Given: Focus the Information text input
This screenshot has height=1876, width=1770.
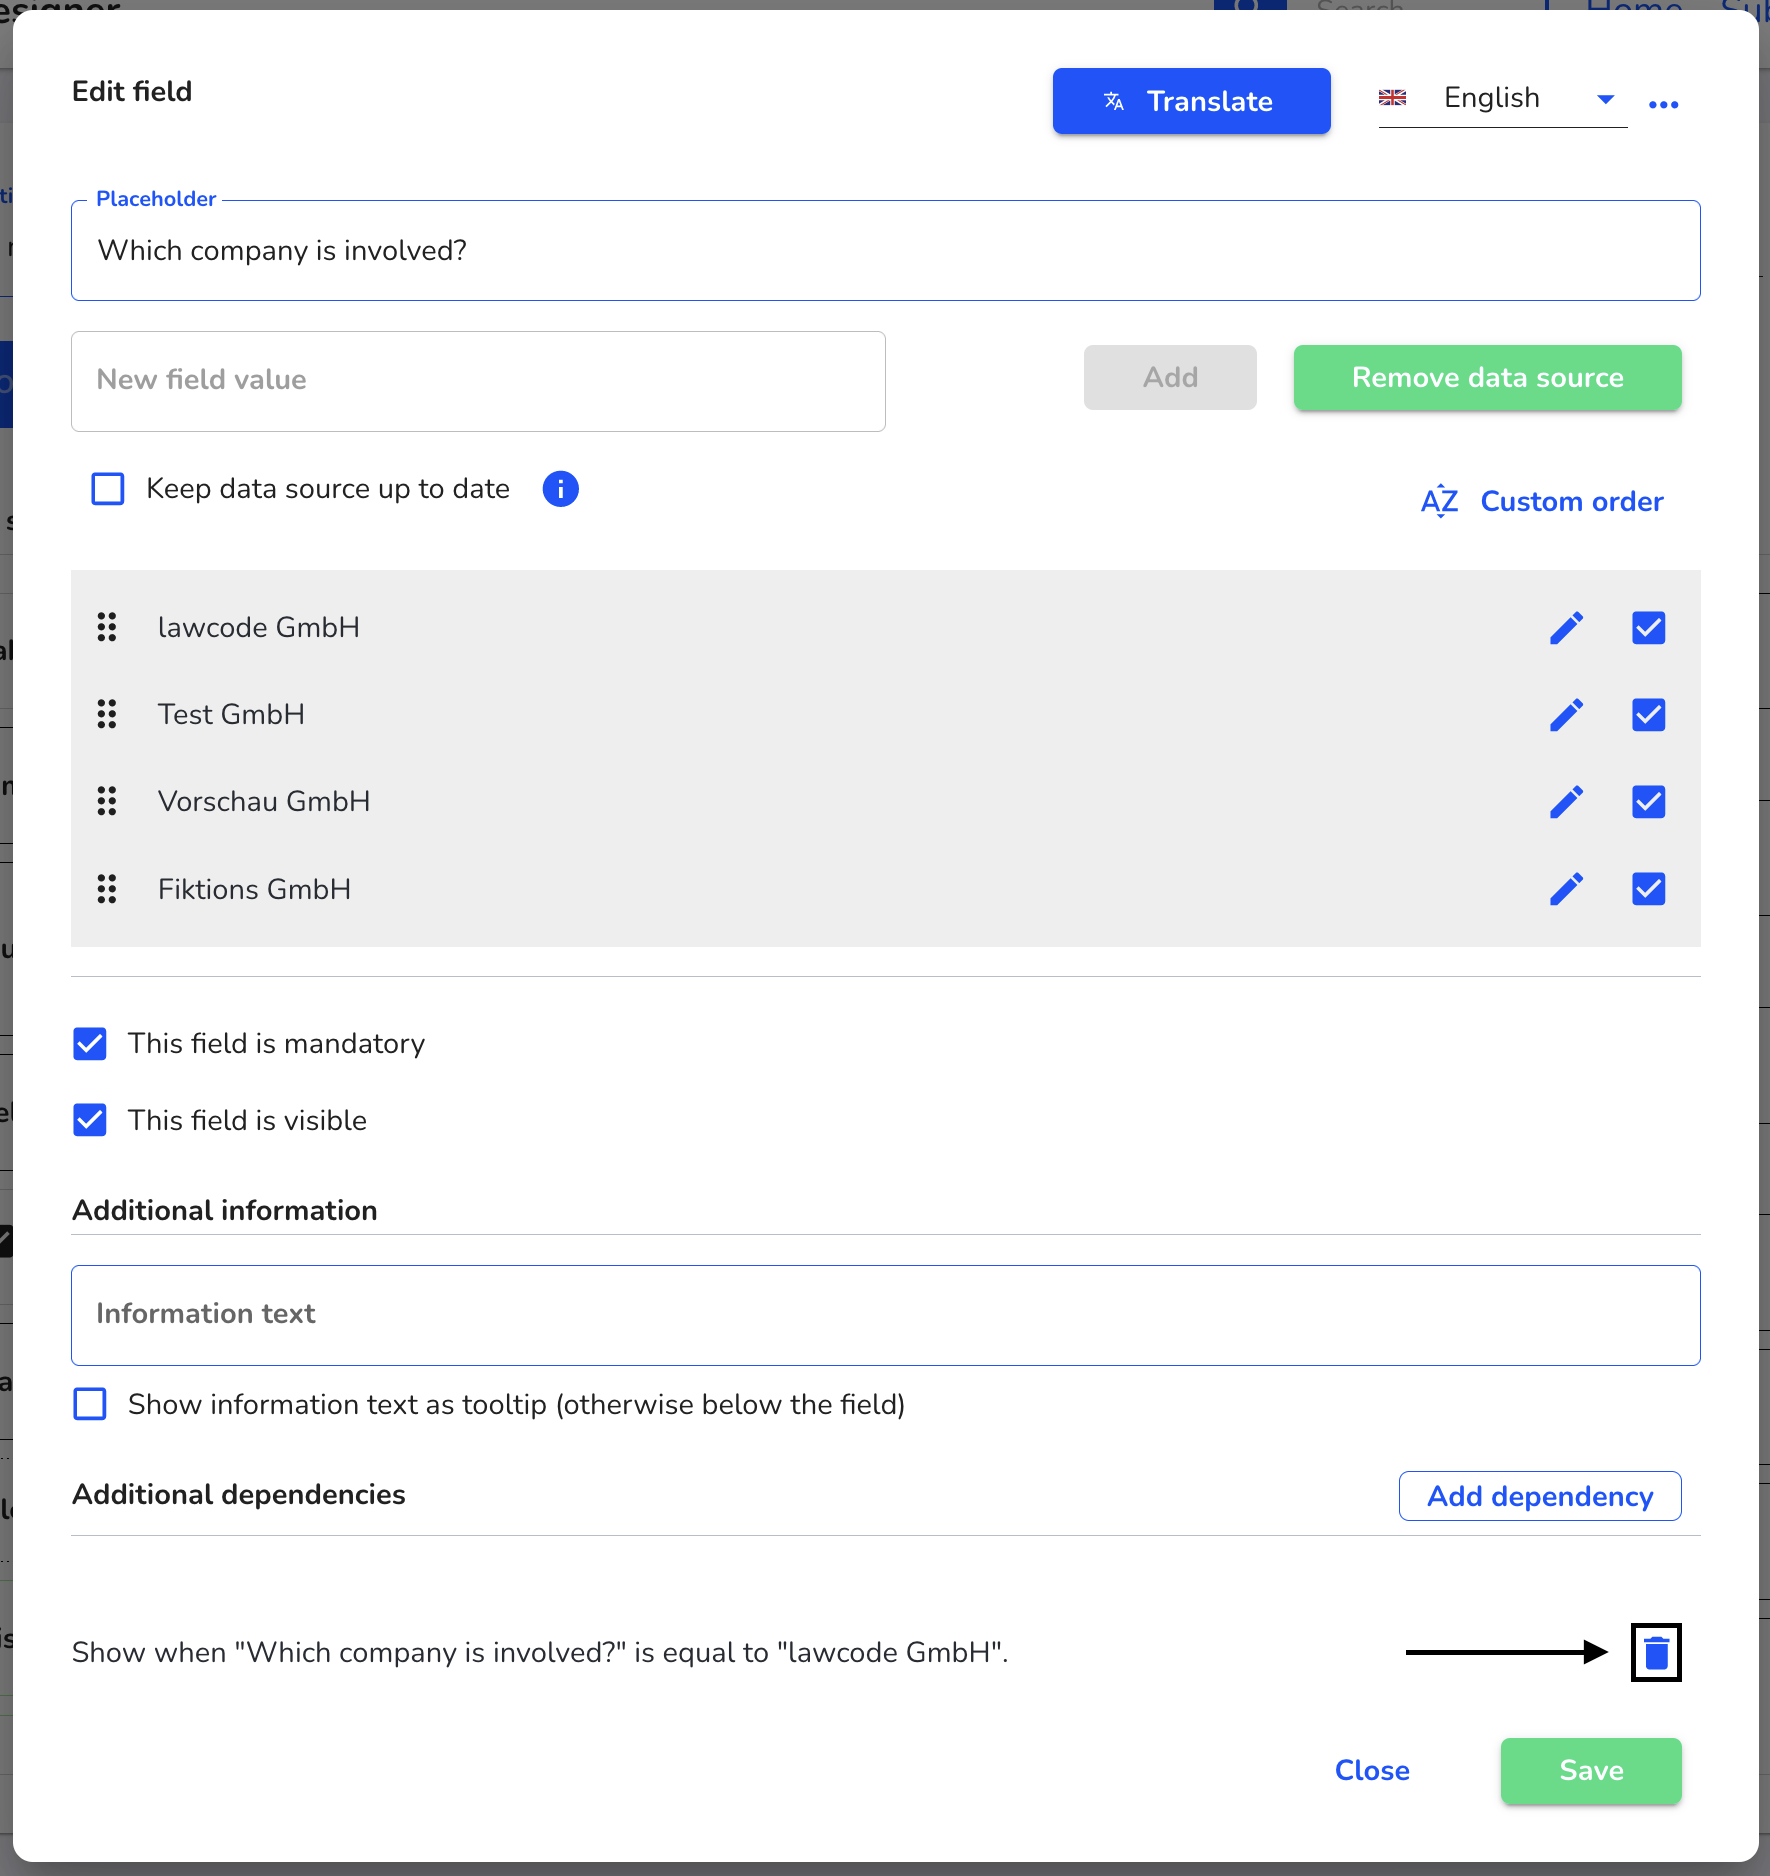Looking at the screenshot, I should coord(886,1315).
